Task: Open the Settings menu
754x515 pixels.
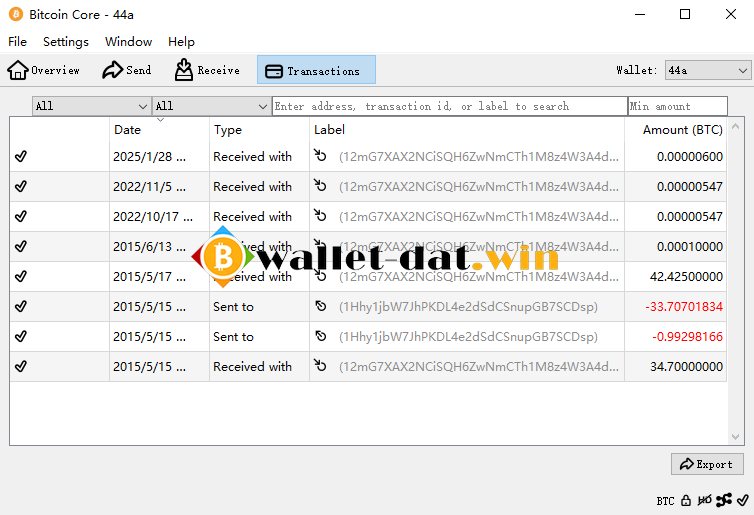Action: coord(66,42)
